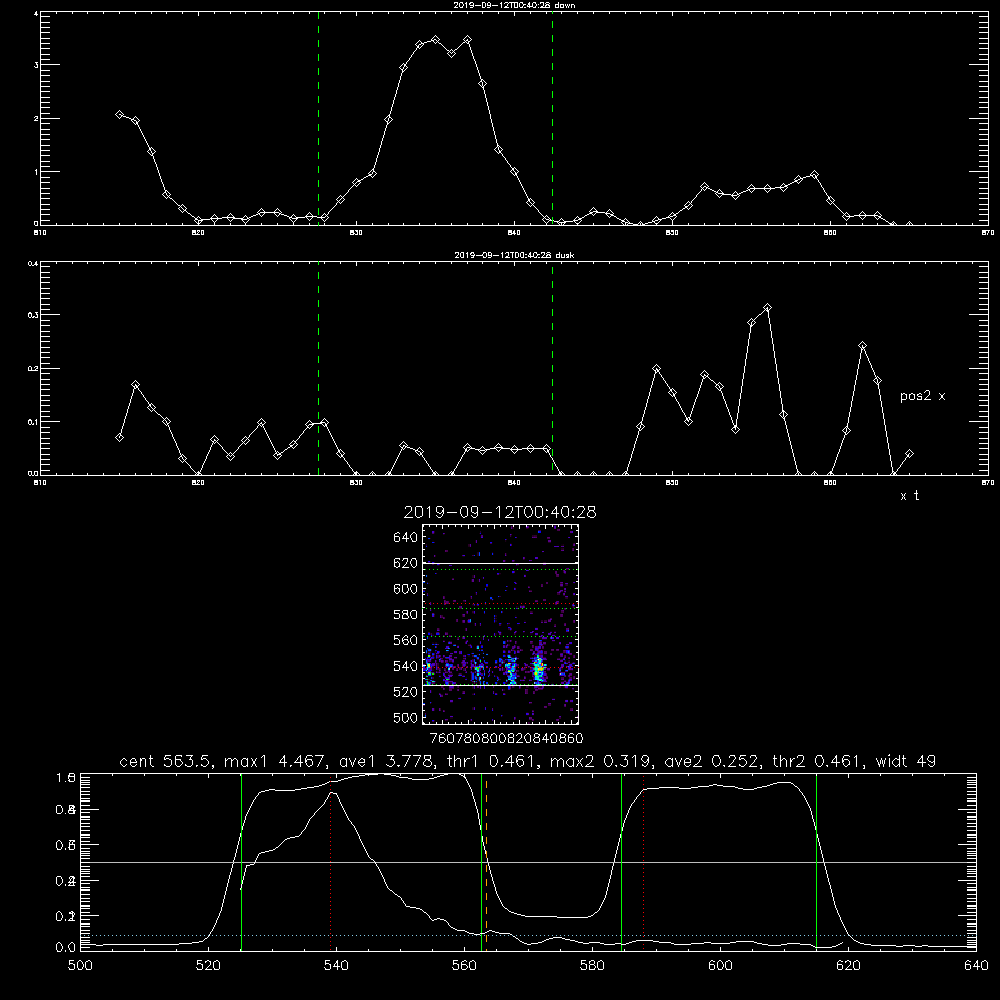Click the first solid green vertical line near 525
This screenshot has height=1000, width=1000.
(241, 862)
